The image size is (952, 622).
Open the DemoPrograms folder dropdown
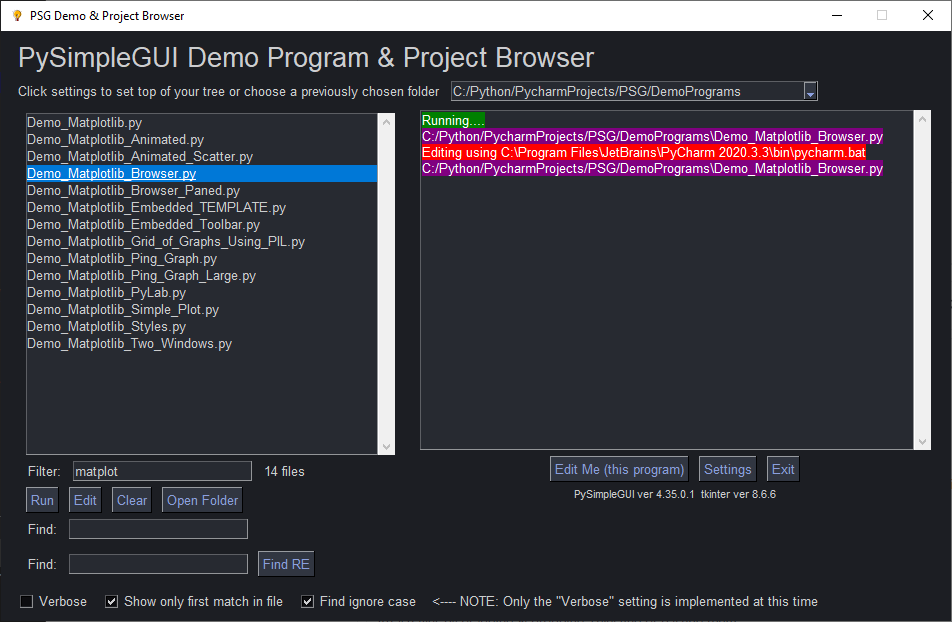coord(810,90)
